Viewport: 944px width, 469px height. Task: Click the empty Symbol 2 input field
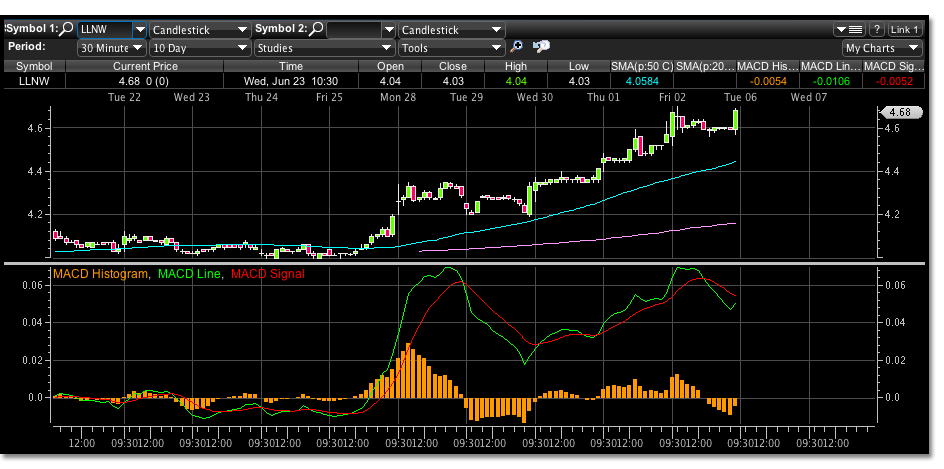click(353, 30)
